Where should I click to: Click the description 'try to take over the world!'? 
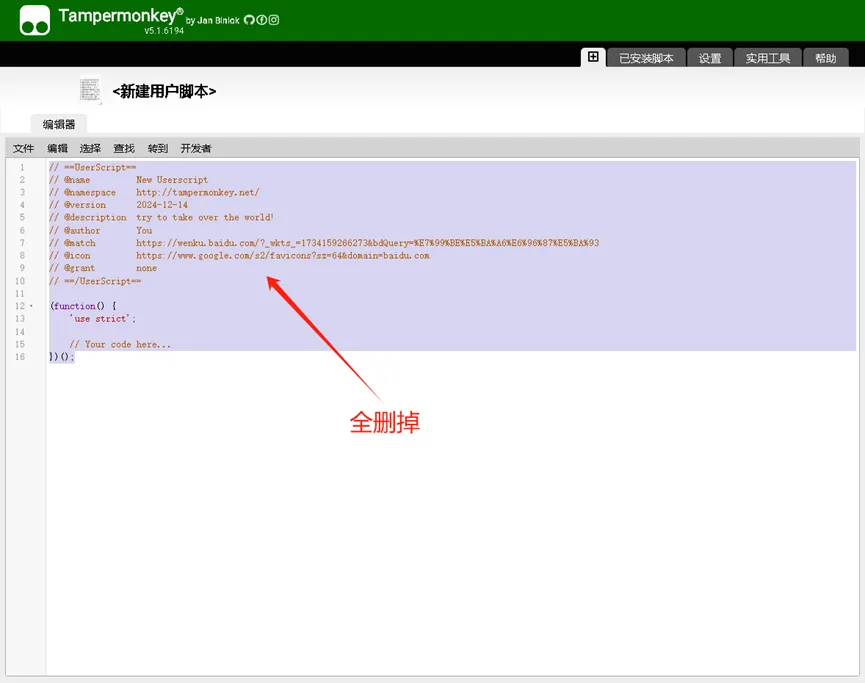click(205, 217)
